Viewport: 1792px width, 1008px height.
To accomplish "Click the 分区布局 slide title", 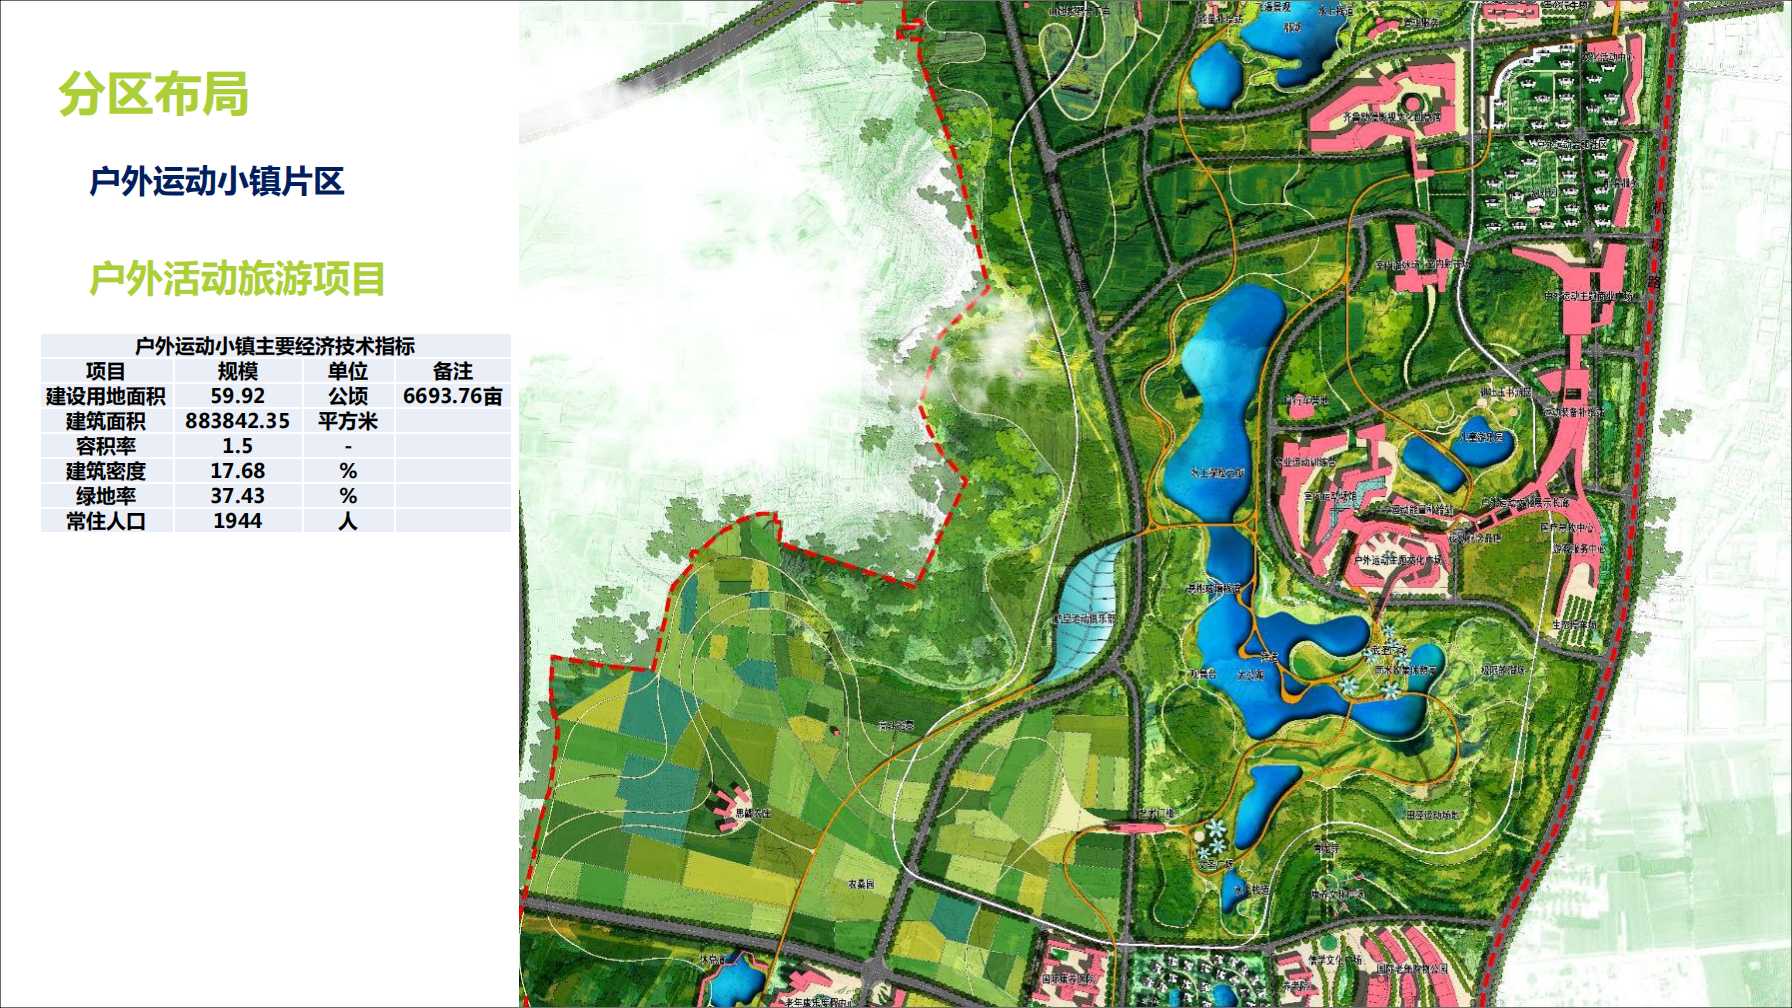I will coord(153,94).
